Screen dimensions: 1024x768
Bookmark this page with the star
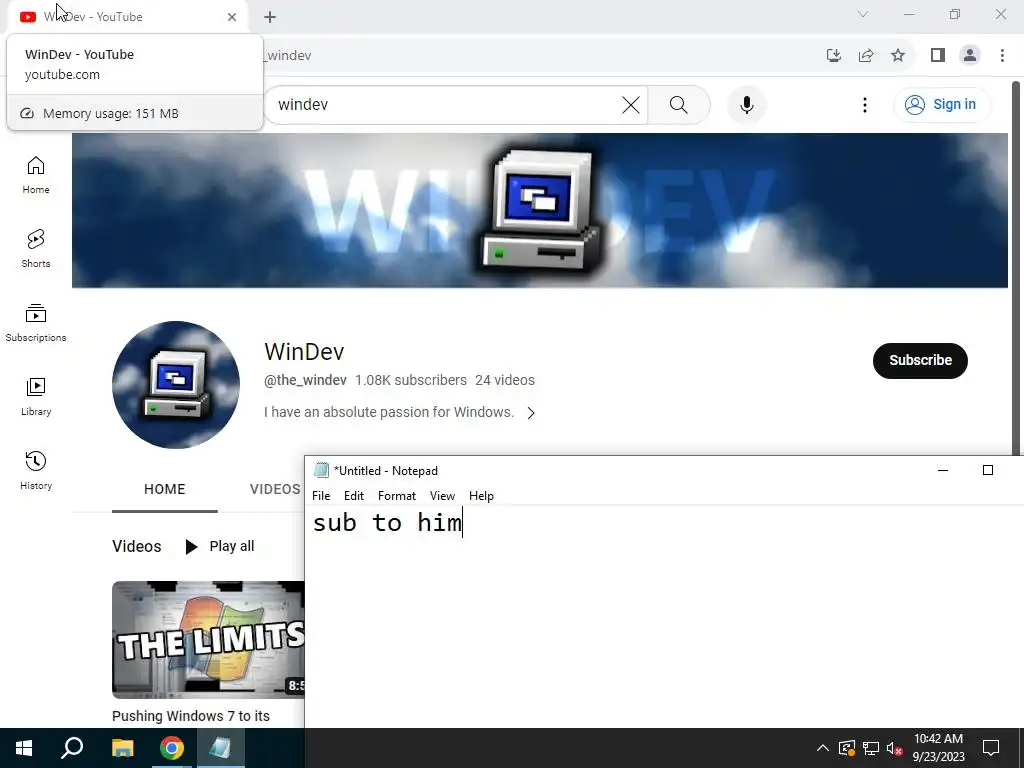898,56
